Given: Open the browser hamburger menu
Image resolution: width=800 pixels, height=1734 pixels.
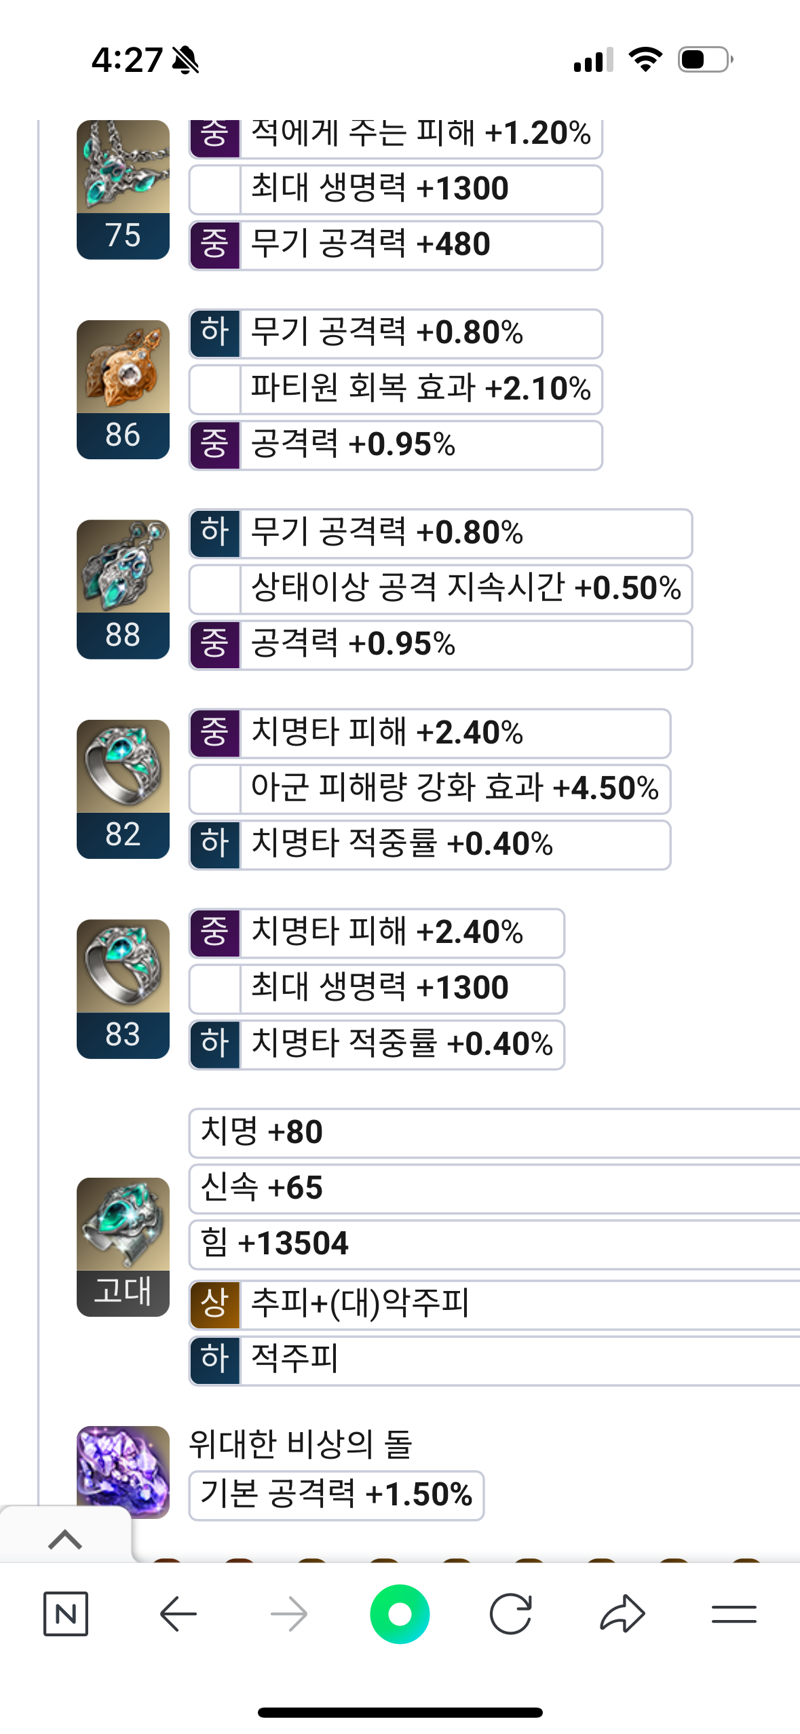Looking at the screenshot, I should (x=733, y=1614).
